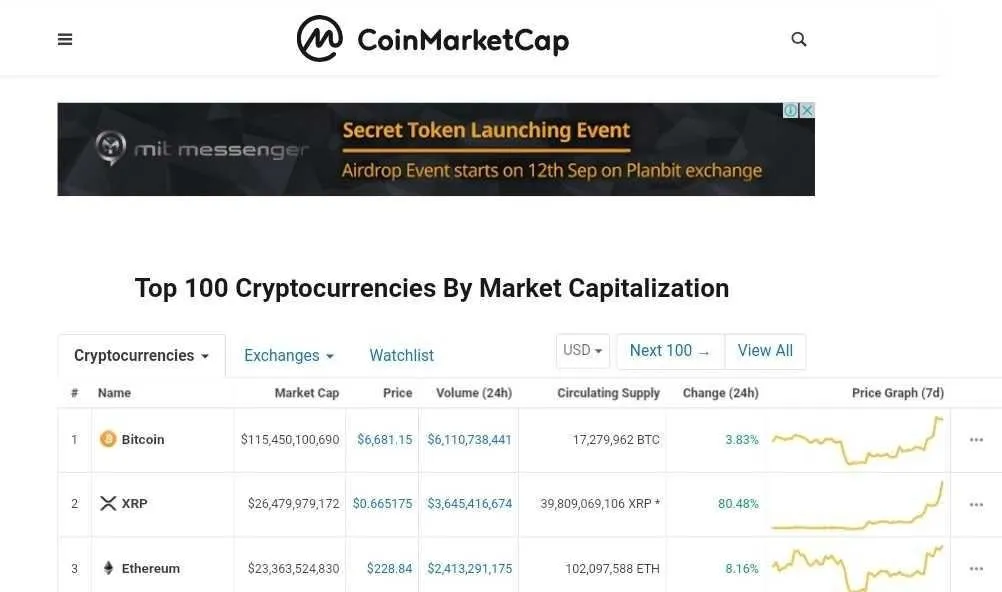This screenshot has width=1002, height=592.
Task: Click the Bitcoin coin icon
Action: [x=108, y=439]
